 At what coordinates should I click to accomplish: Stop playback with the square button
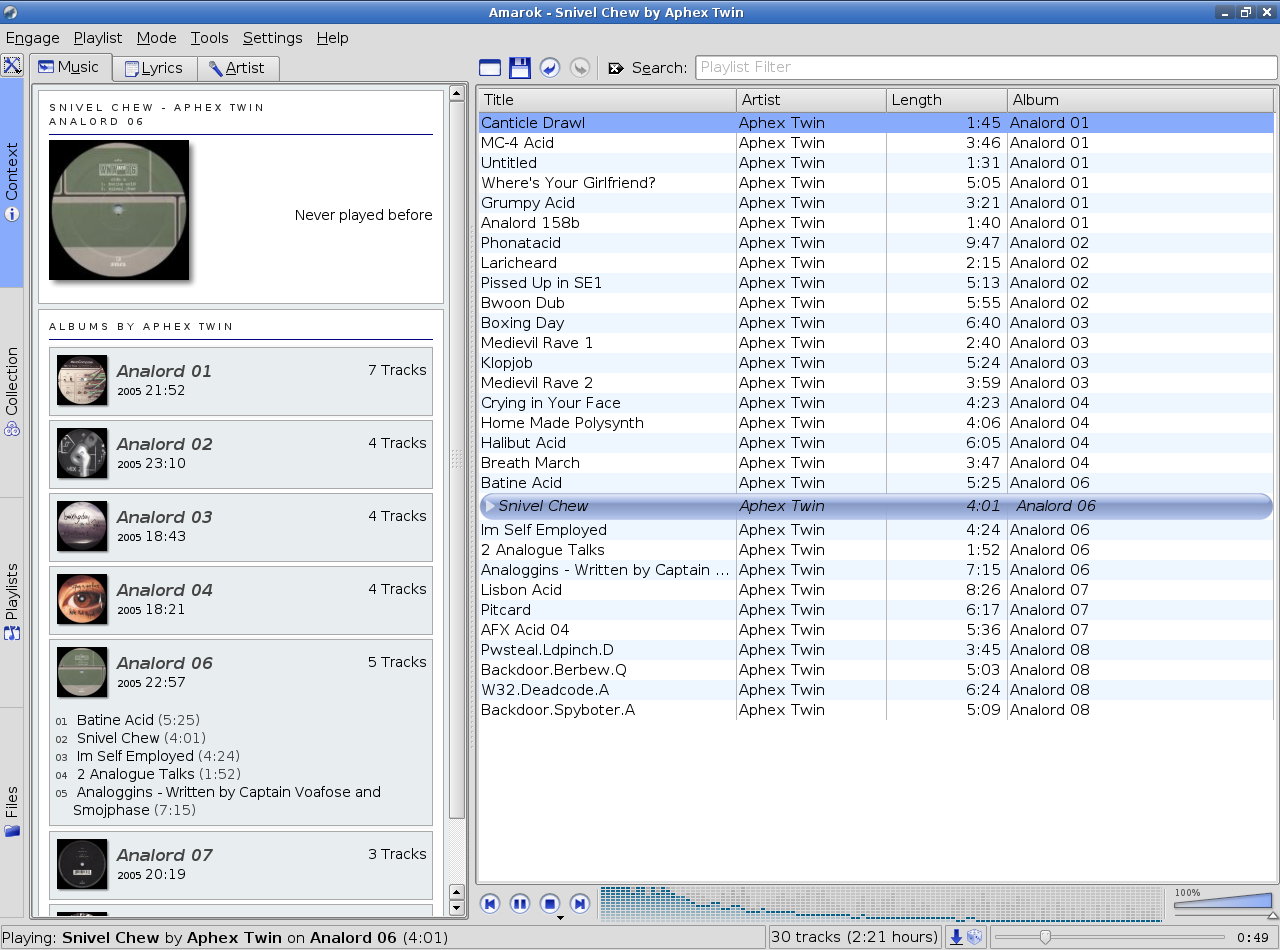[x=549, y=904]
